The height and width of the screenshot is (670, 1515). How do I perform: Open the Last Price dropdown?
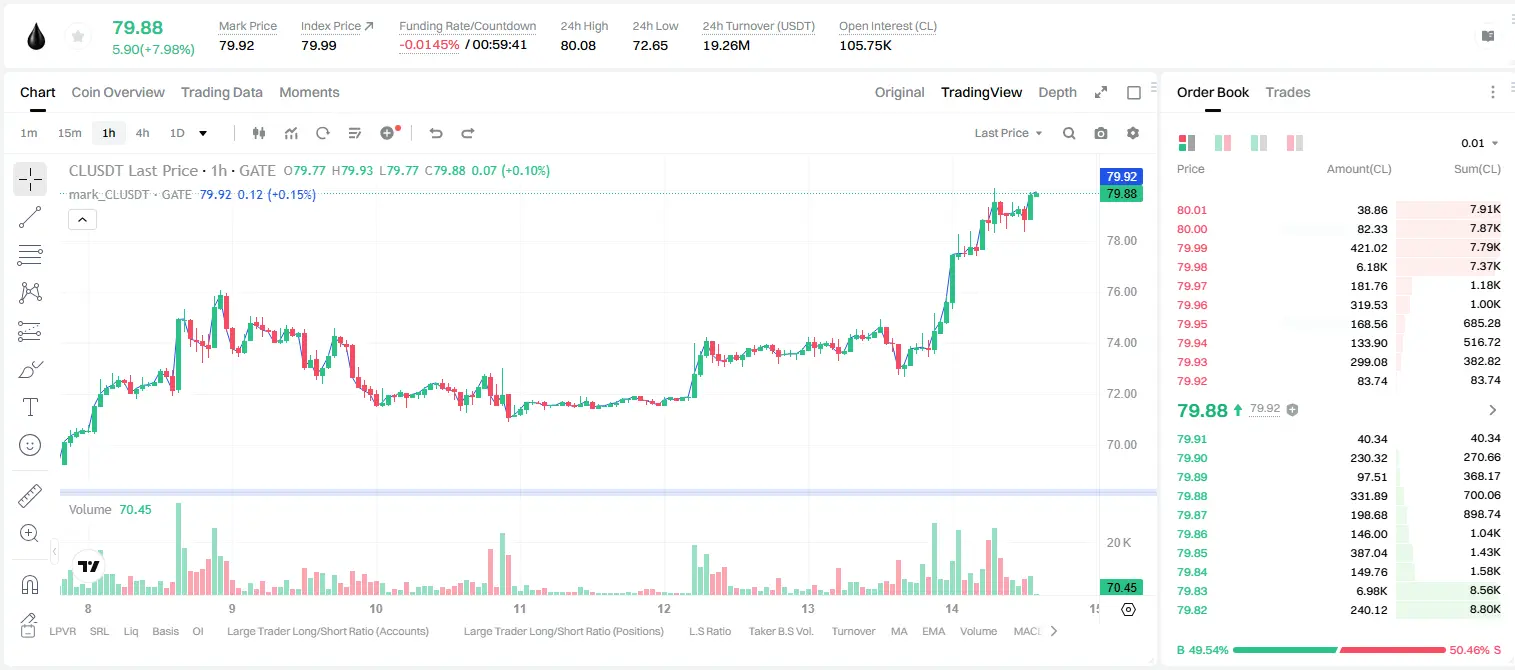tap(1008, 133)
